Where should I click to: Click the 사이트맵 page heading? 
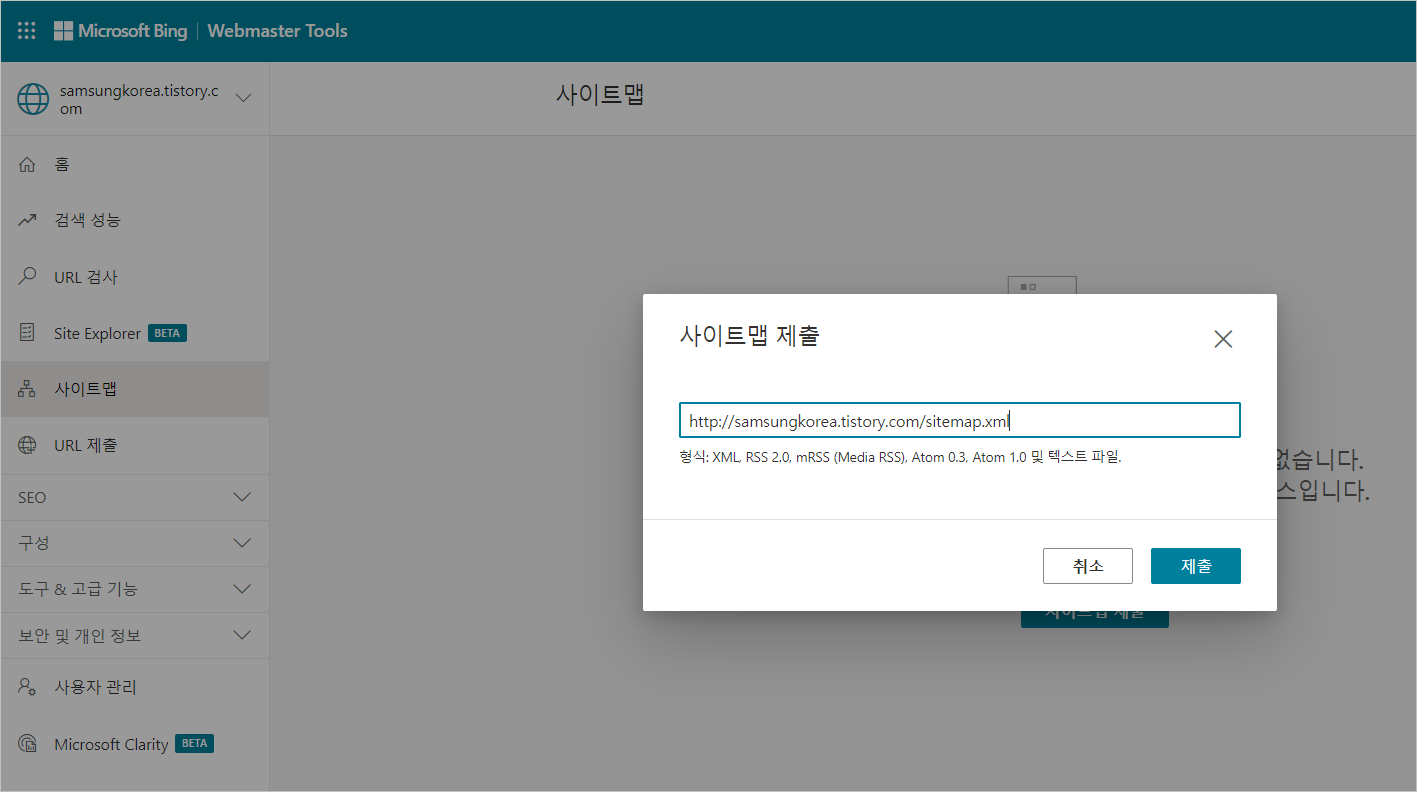coord(600,95)
